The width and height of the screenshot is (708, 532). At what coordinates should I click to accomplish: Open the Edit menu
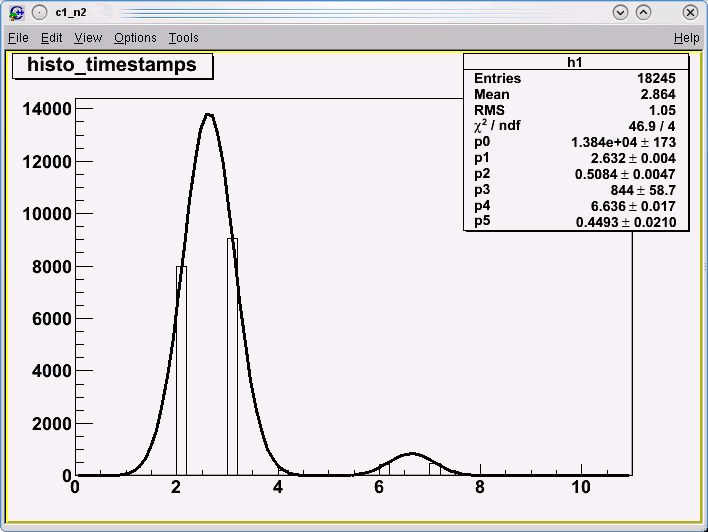51,38
